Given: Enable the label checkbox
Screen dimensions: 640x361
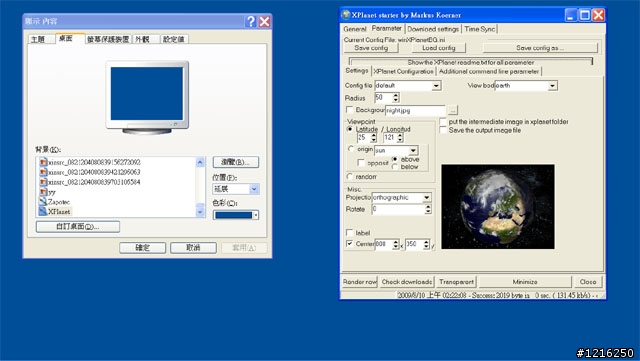Looking at the screenshot, I should tap(349, 232).
